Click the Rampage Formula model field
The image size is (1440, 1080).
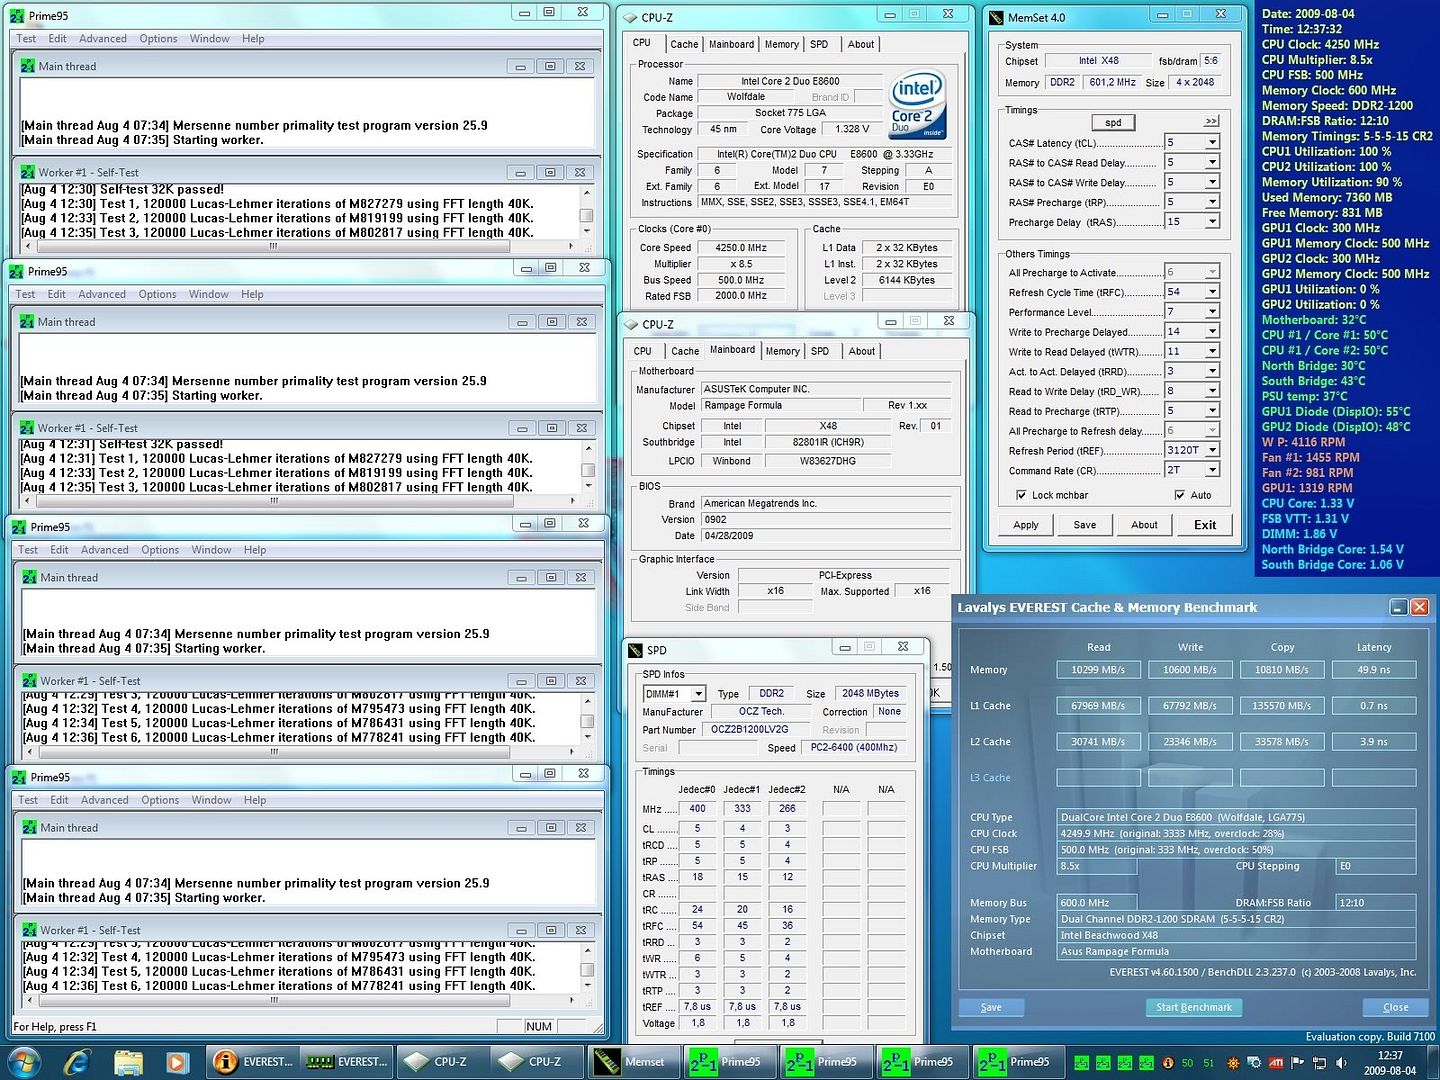(780, 406)
